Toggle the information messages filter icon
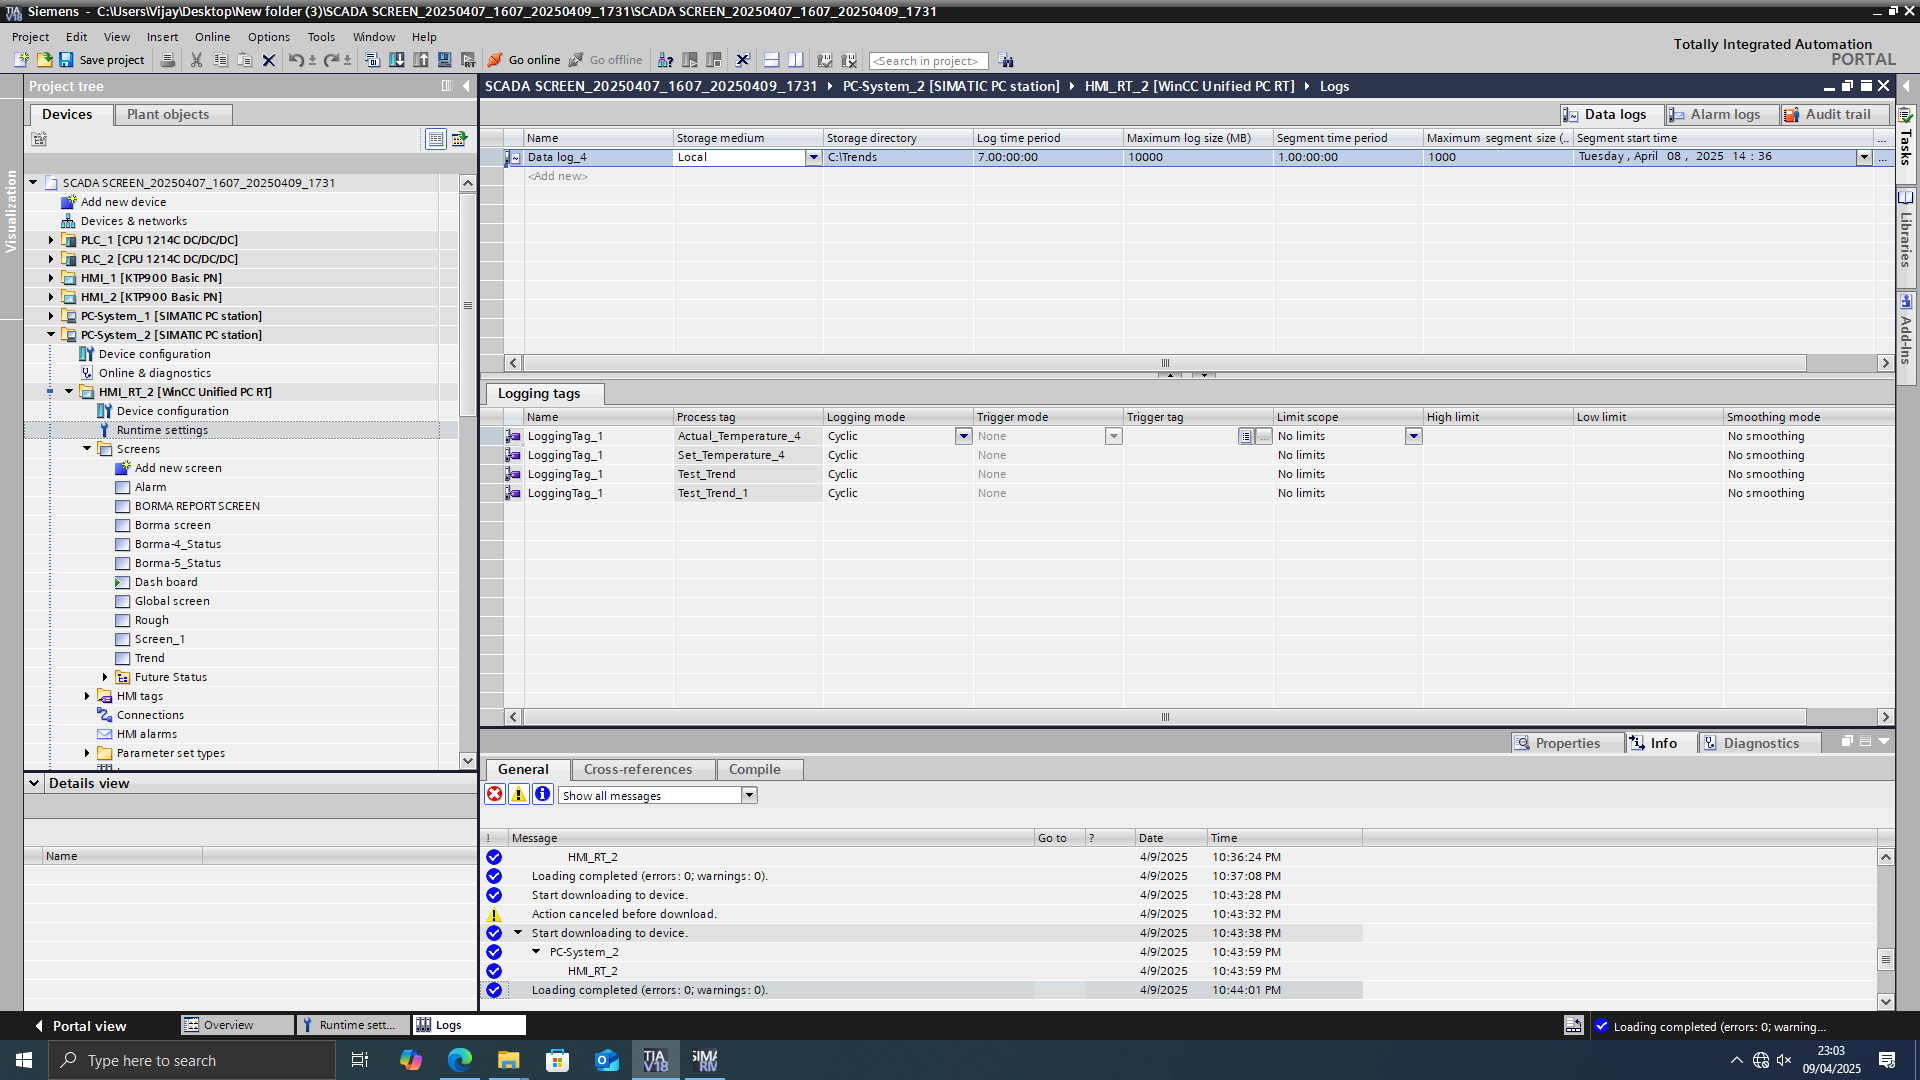Viewport: 1920px width, 1080px height. tap(543, 795)
